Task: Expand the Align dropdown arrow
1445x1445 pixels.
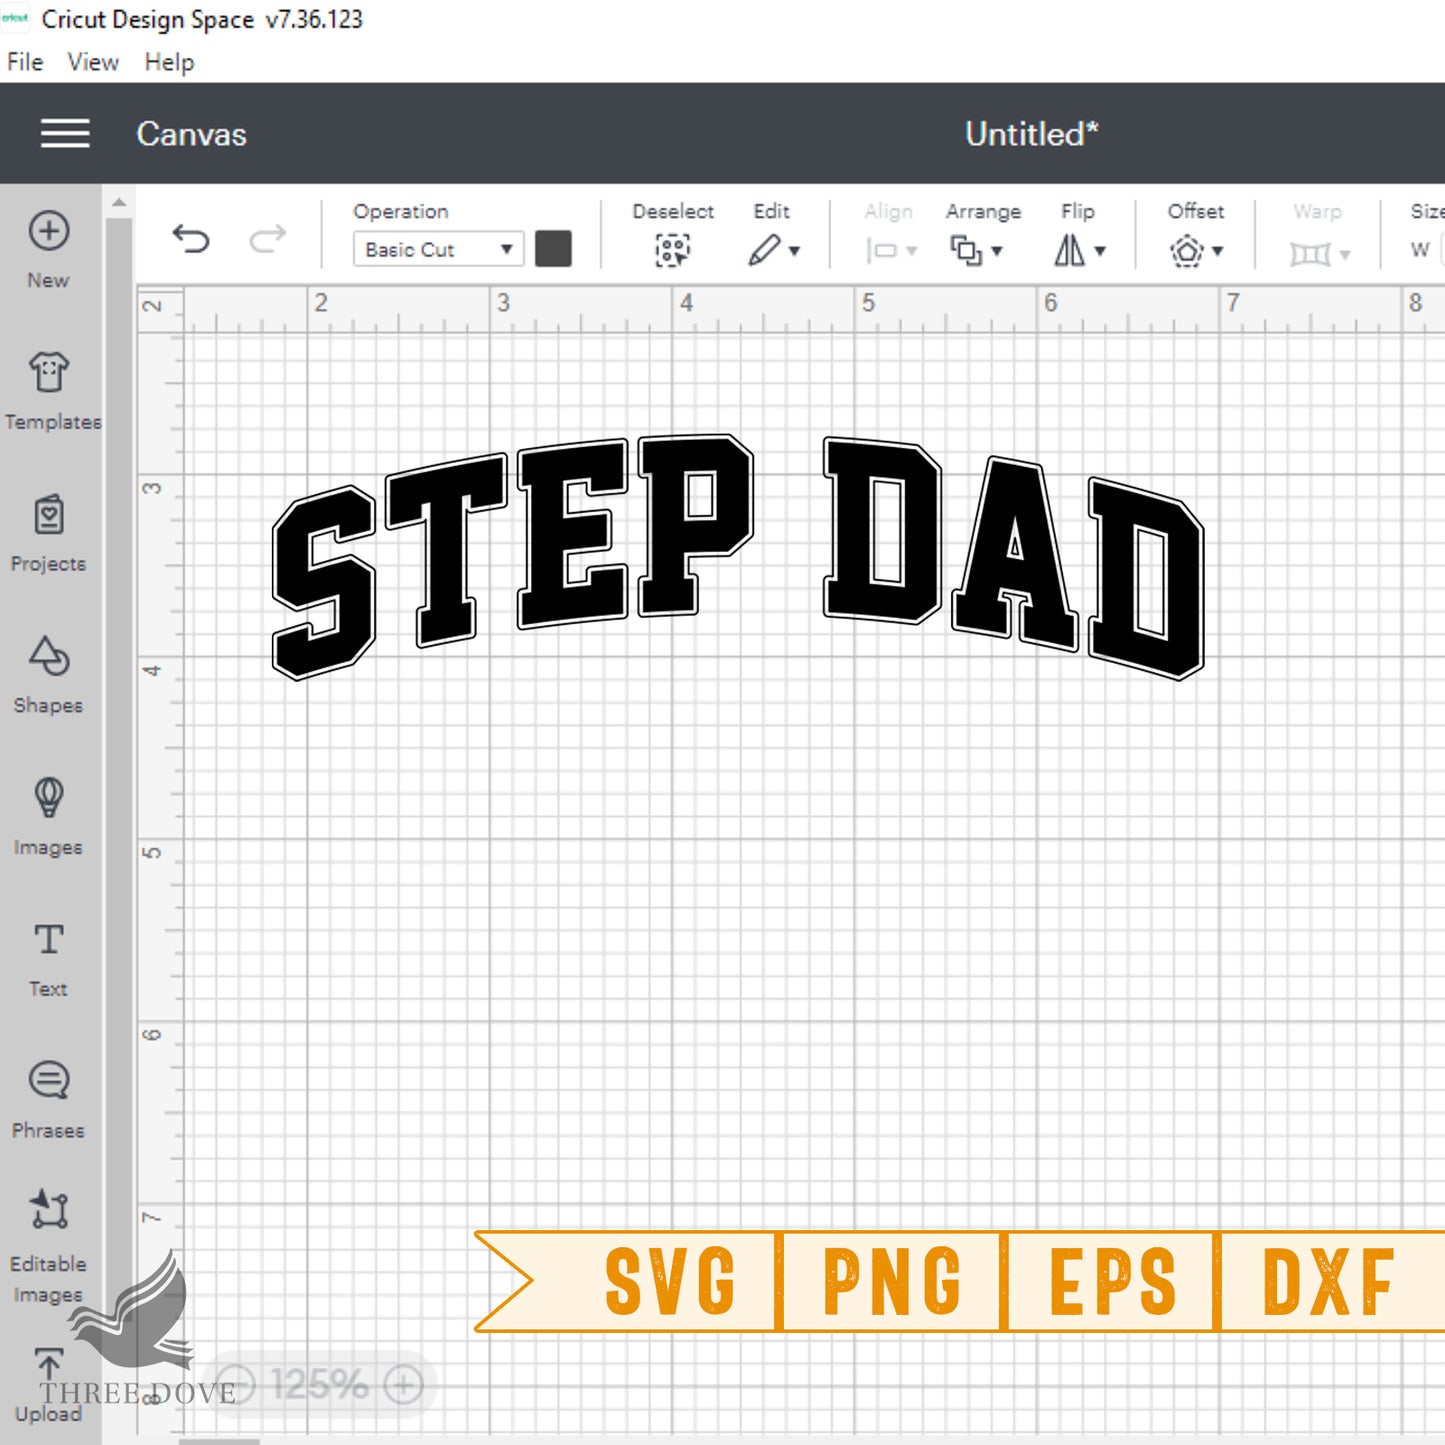Action: (x=912, y=251)
